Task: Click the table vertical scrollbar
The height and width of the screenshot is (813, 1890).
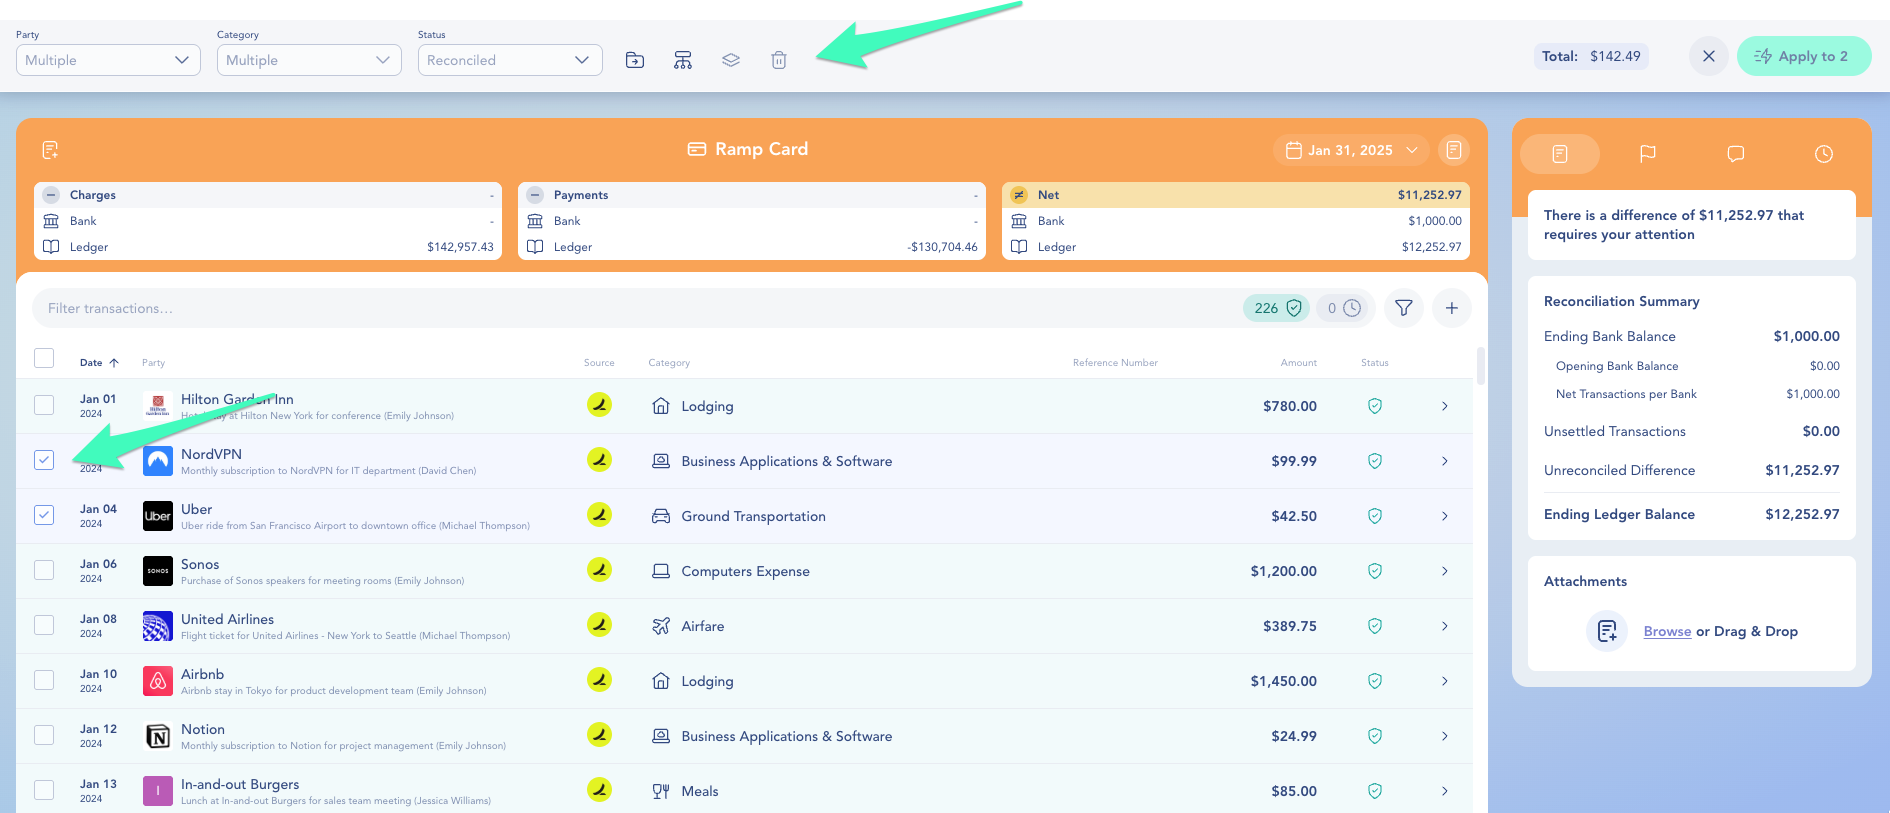Action: click(1480, 365)
